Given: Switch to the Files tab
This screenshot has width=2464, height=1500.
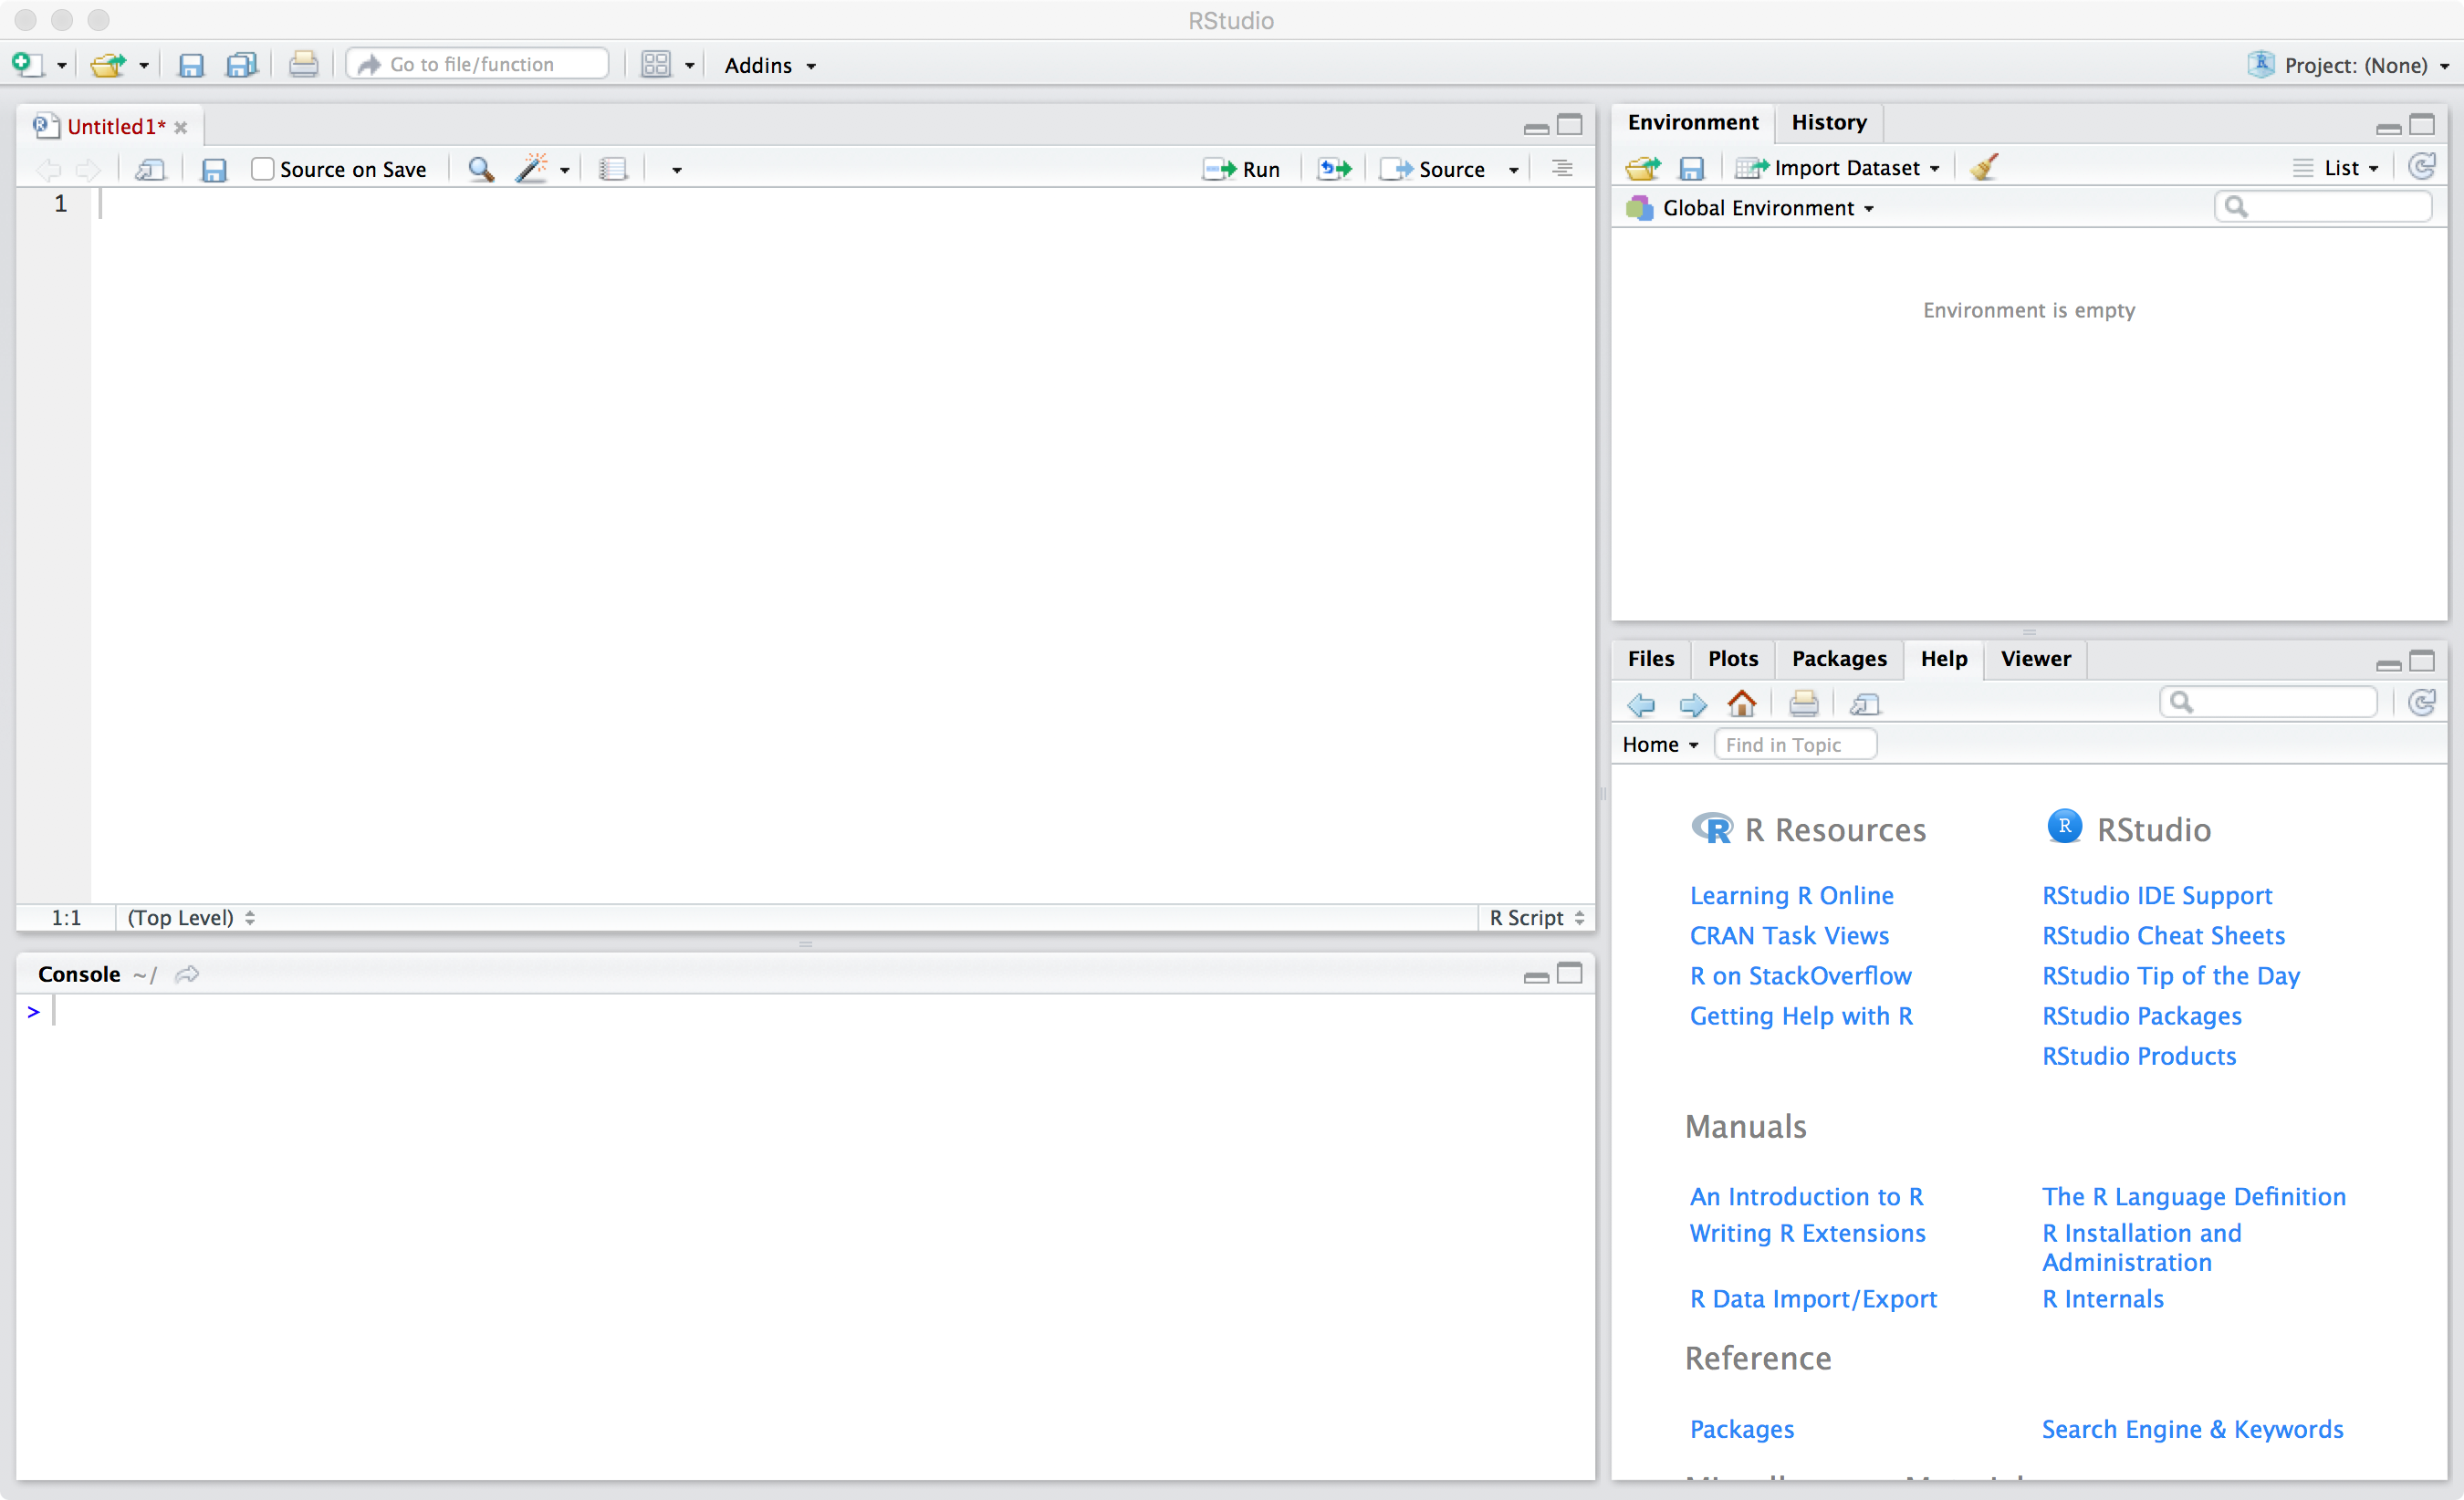Looking at the screenshot, I should [1651, 658].
